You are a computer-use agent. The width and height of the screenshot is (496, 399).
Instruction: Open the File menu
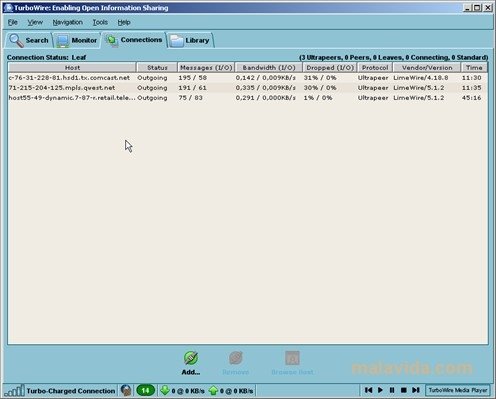(13, 22)
